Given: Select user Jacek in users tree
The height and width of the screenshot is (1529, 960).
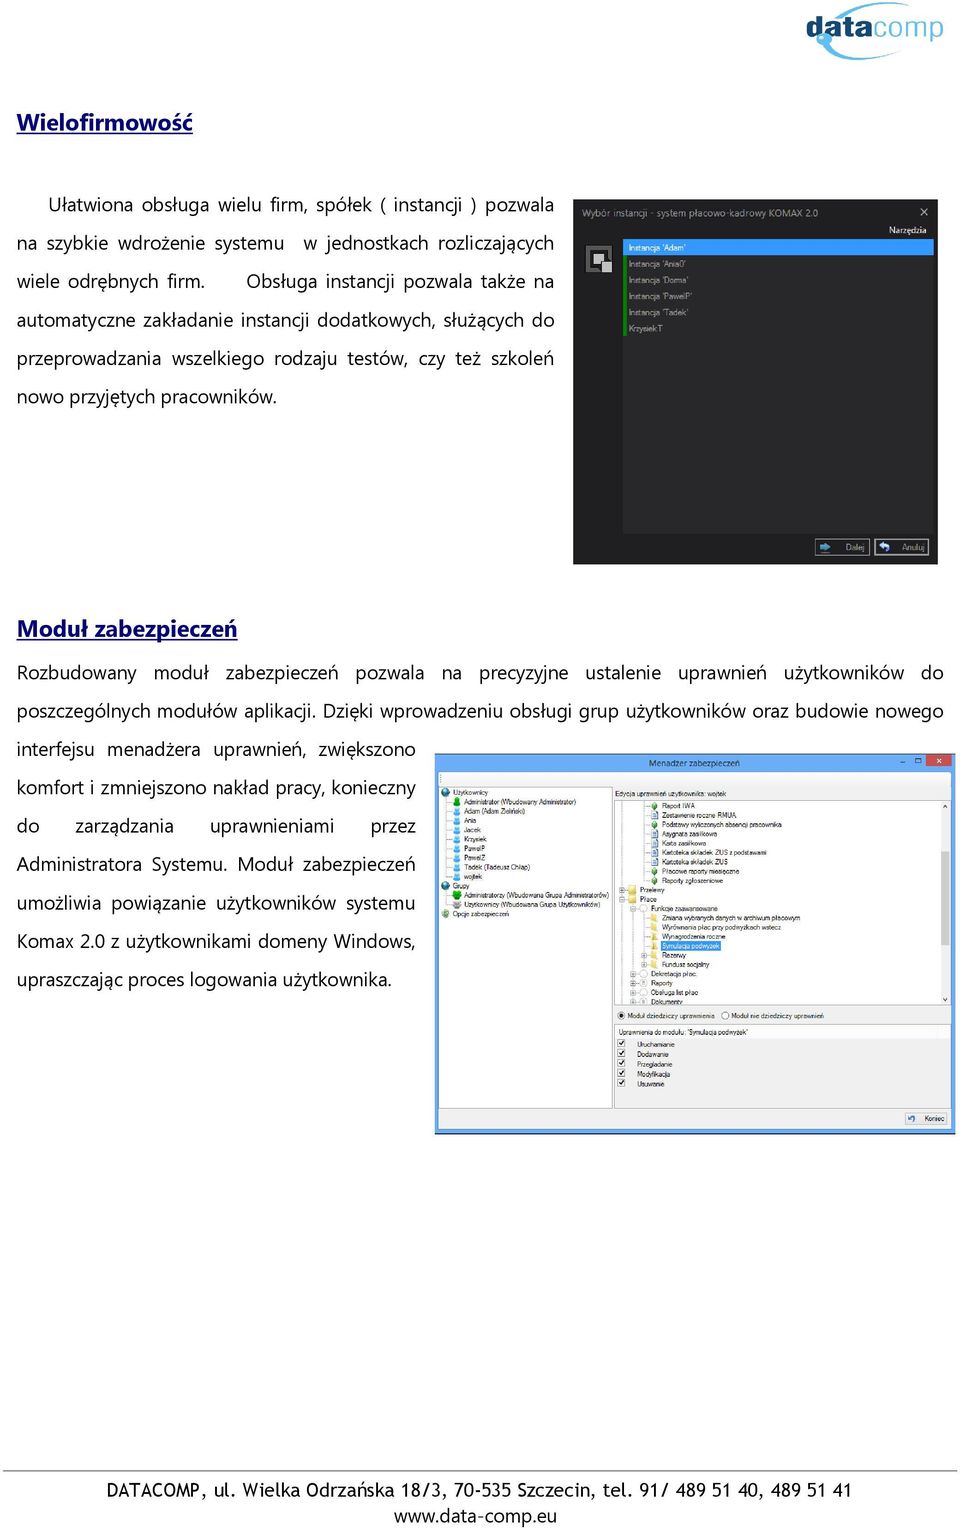Looking at the screenshot, I should click(472, 830).
